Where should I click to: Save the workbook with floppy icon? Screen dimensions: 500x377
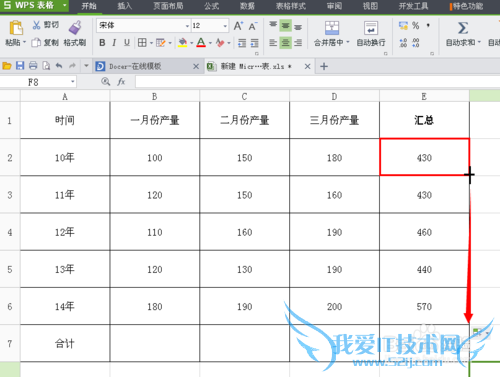click(20, 66)
